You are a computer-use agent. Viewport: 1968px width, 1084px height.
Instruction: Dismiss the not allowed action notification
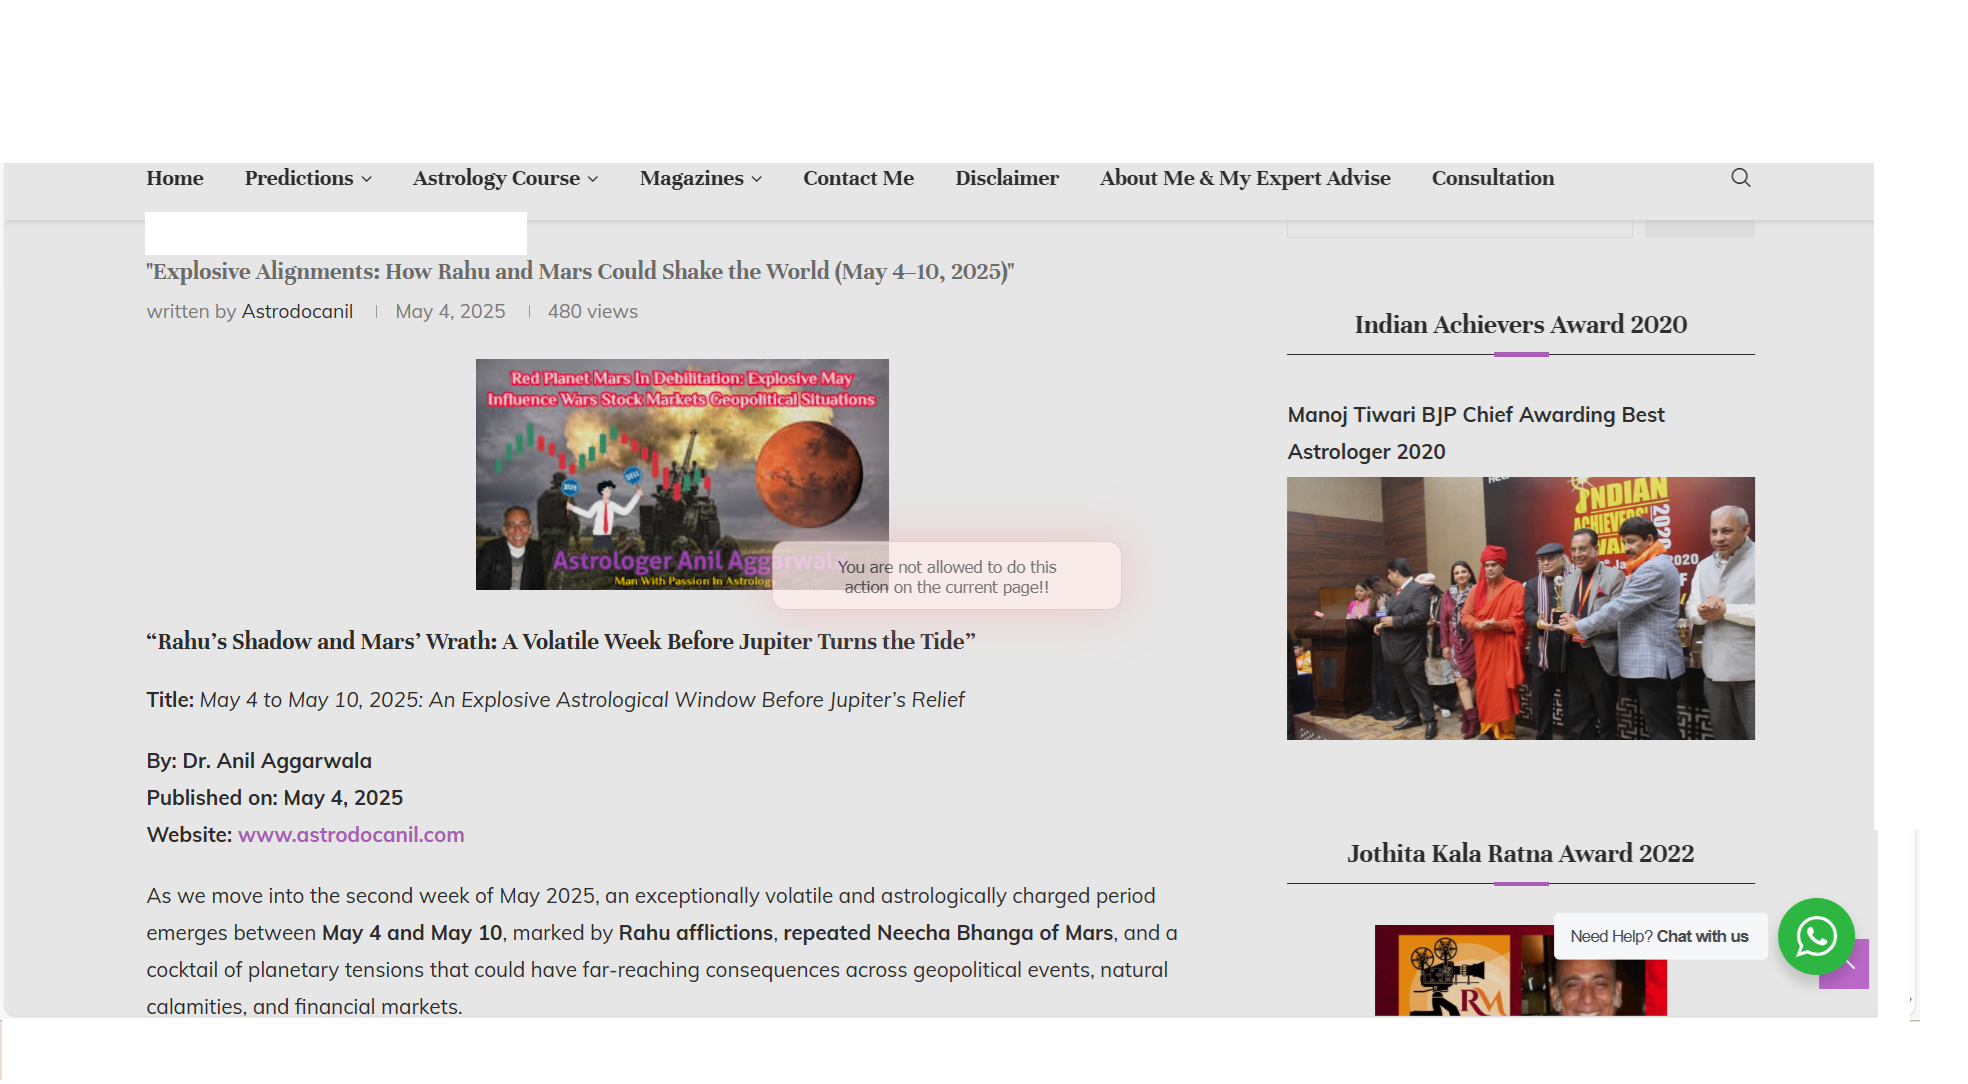point(946,576)
